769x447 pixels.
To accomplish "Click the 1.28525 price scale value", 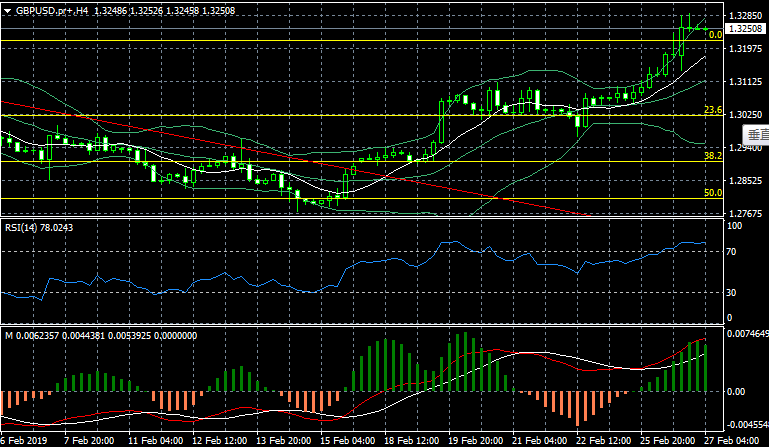I will click(745, 181).
